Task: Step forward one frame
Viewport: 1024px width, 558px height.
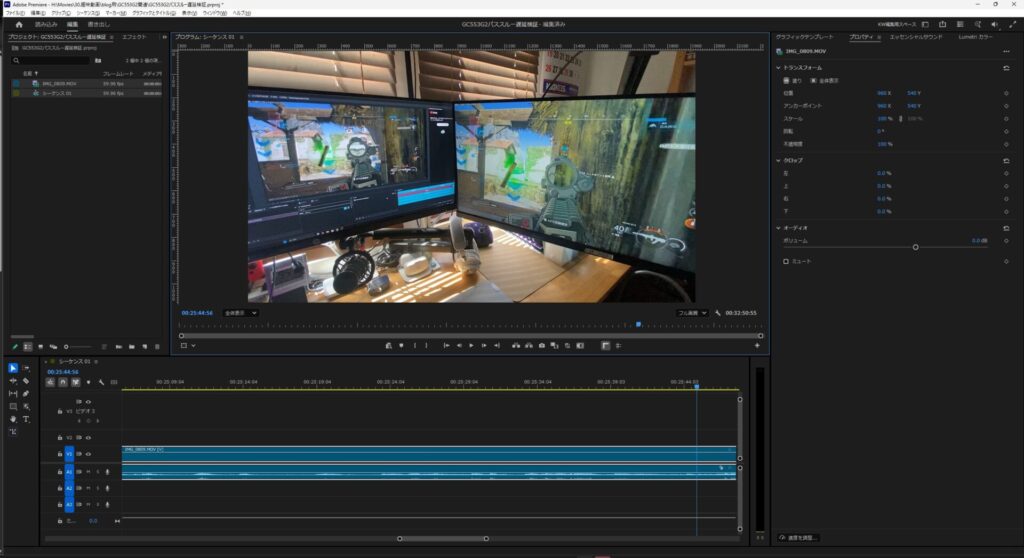Action: pyautogui.click(x=484, y=346)
